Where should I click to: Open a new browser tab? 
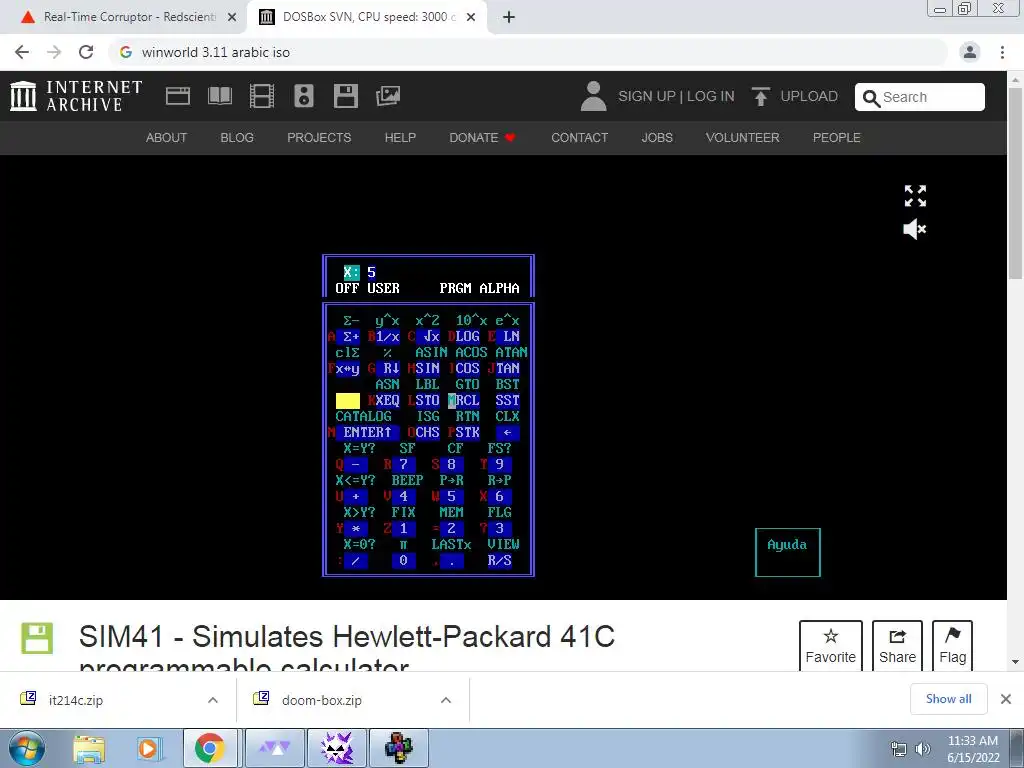pos(509,18)
